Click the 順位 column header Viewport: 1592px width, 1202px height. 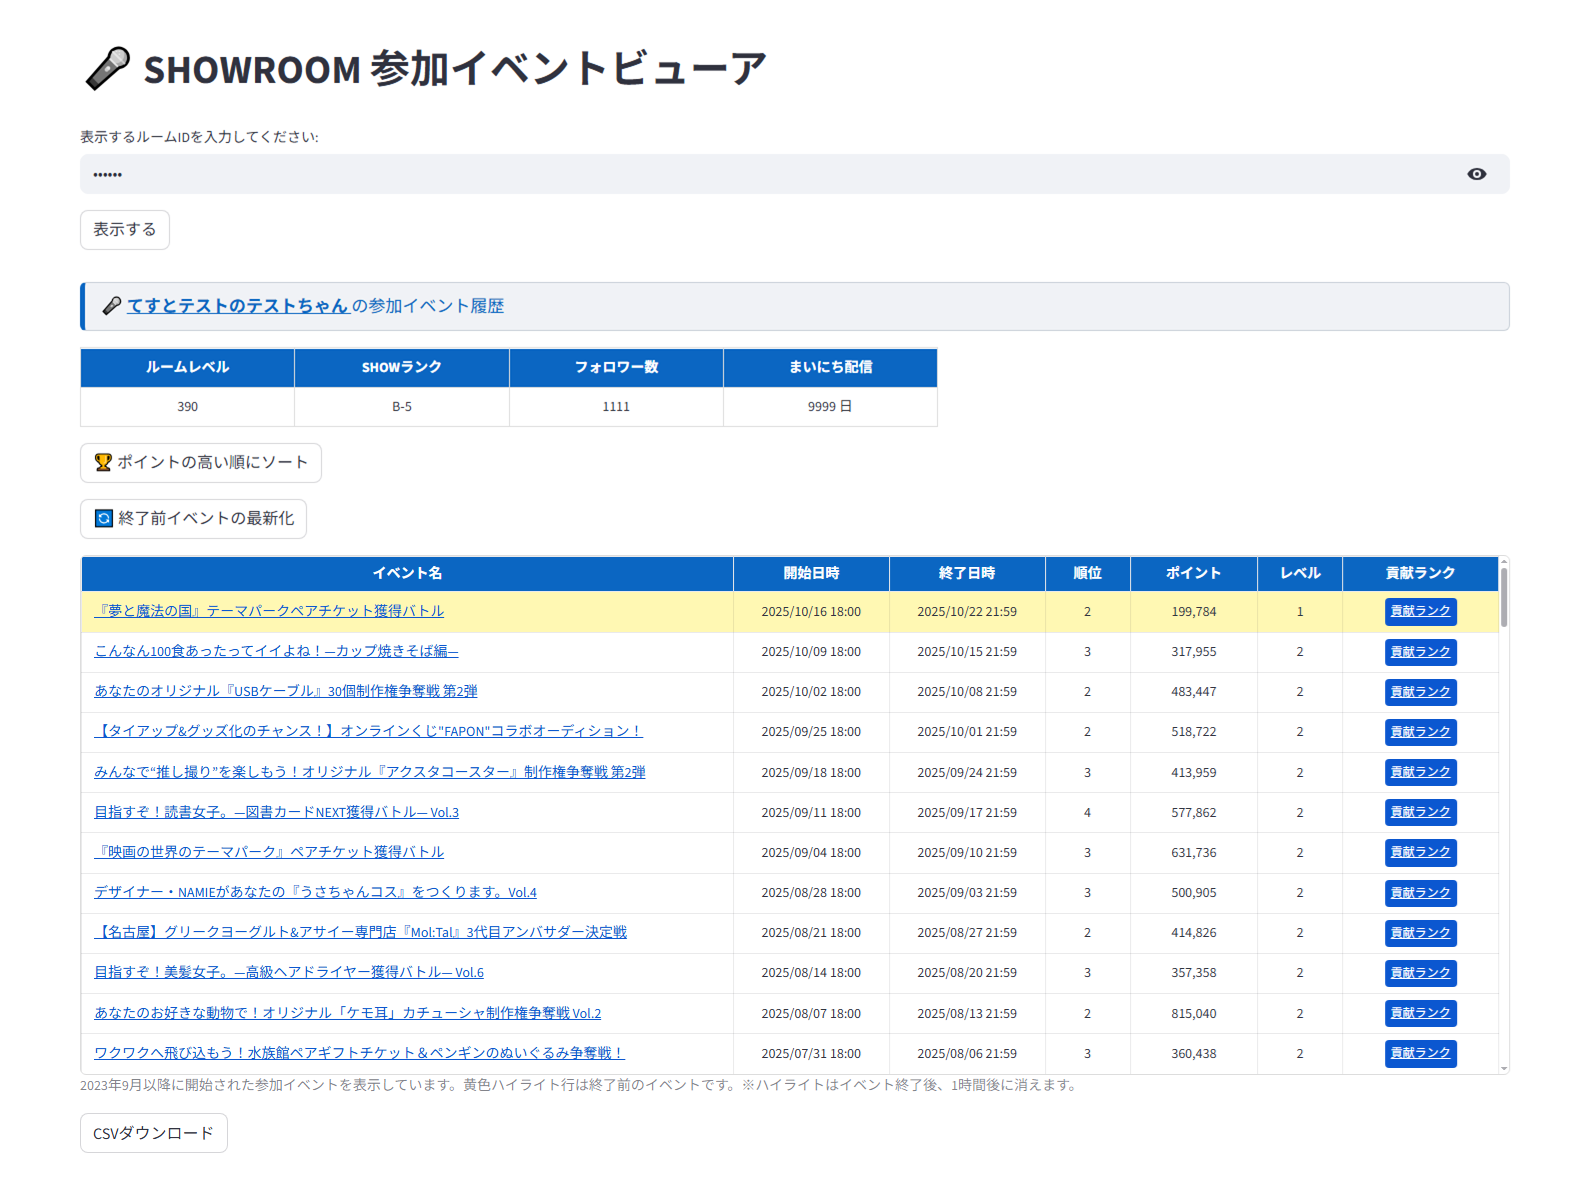(x=1087, y=573)
